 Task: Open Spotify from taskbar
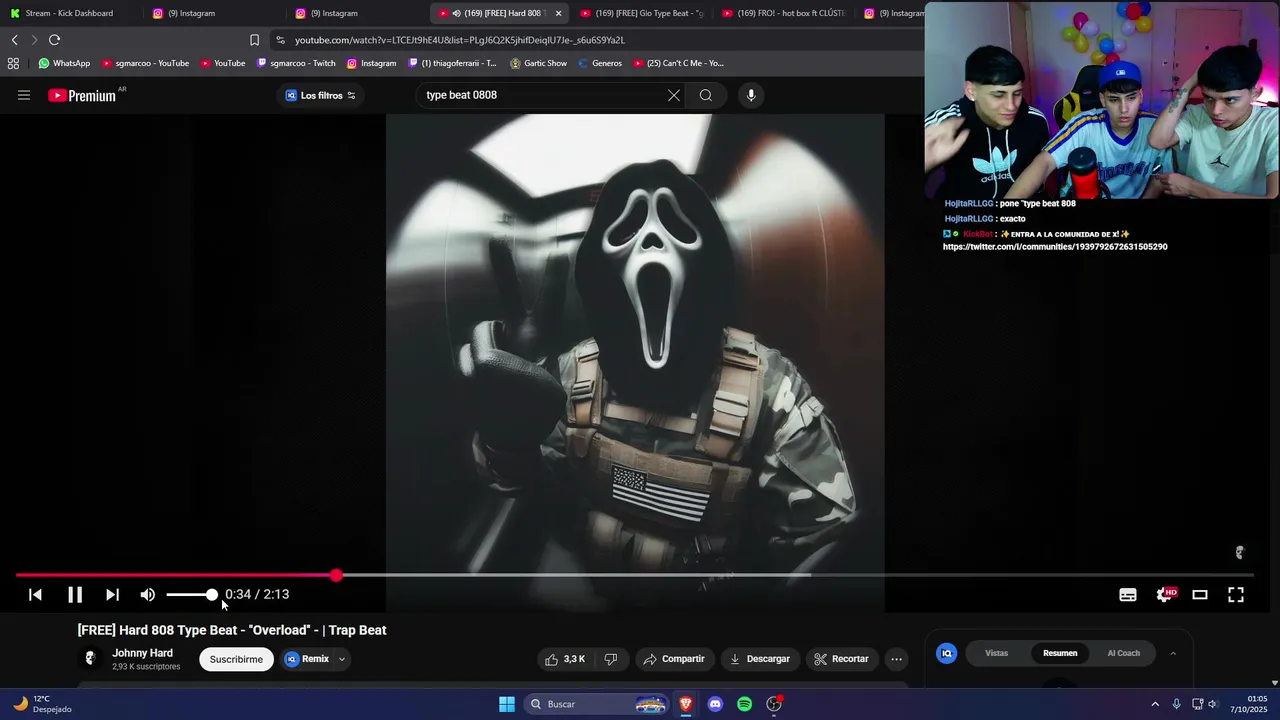(744, 704)
